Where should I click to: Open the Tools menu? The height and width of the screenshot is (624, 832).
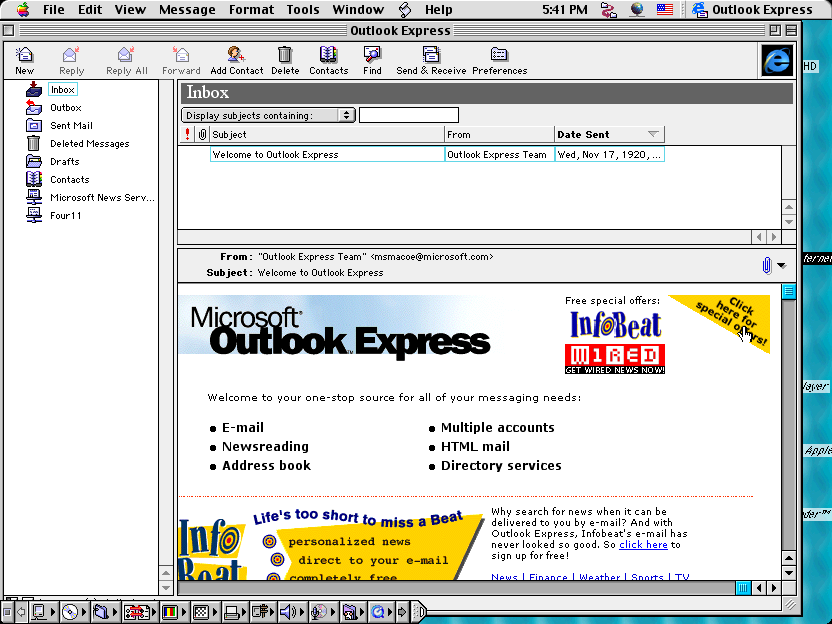[x=303, y=10]
